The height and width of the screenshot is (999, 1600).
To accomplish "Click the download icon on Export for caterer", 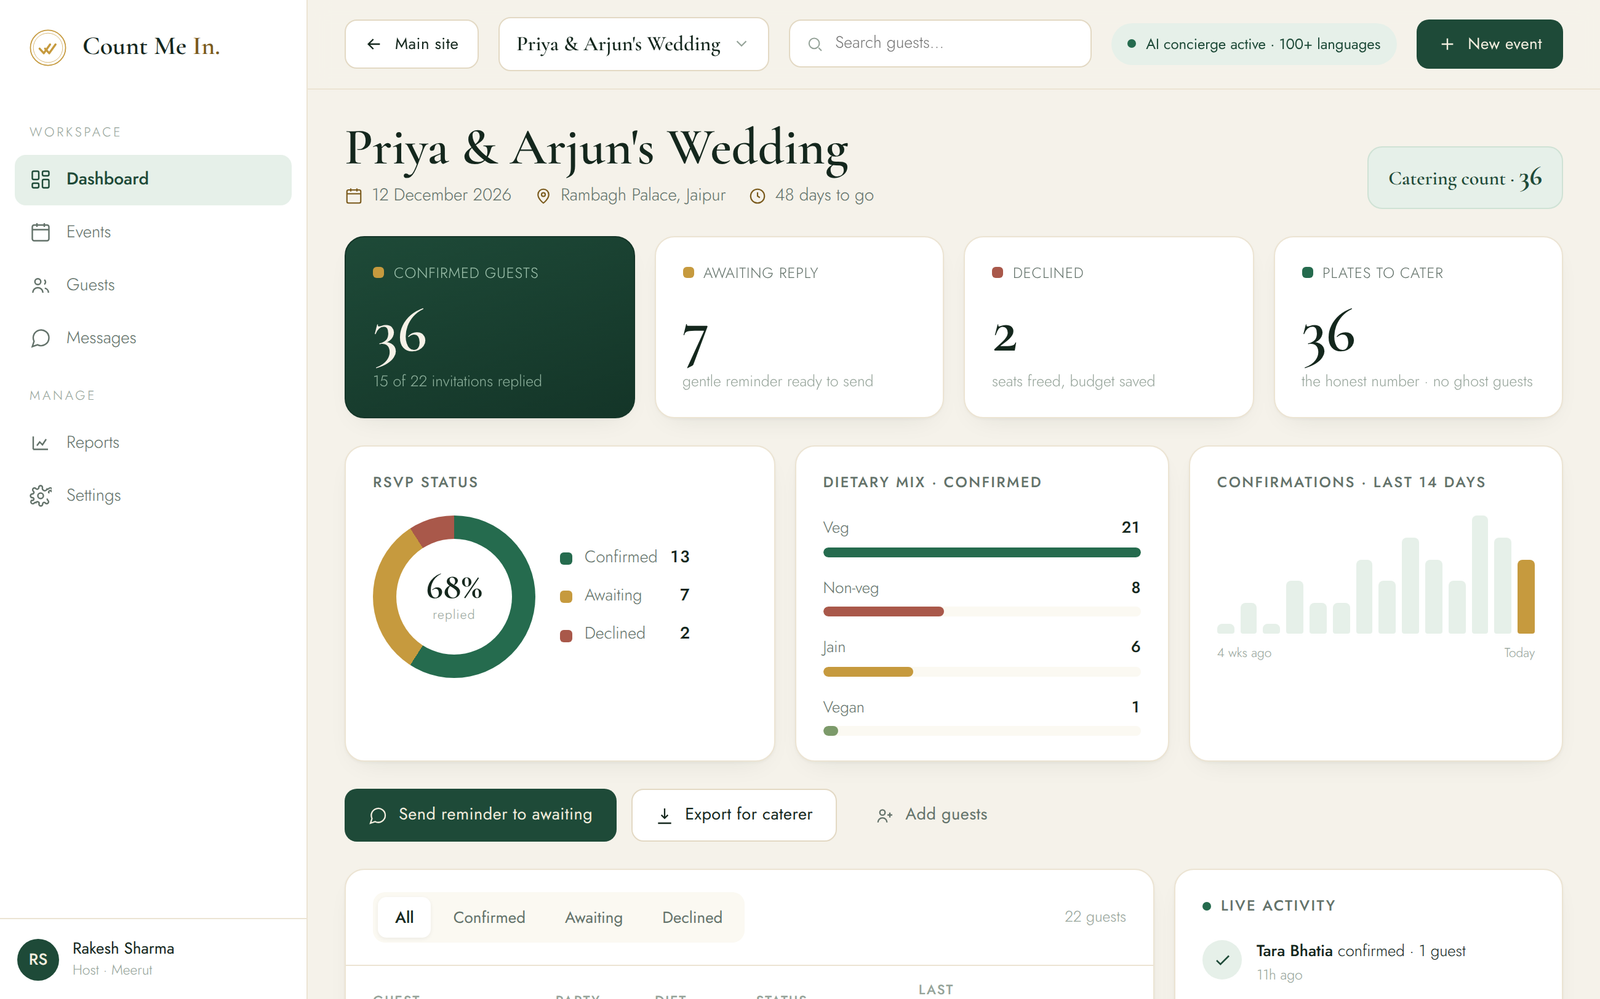I will [665, 815].
